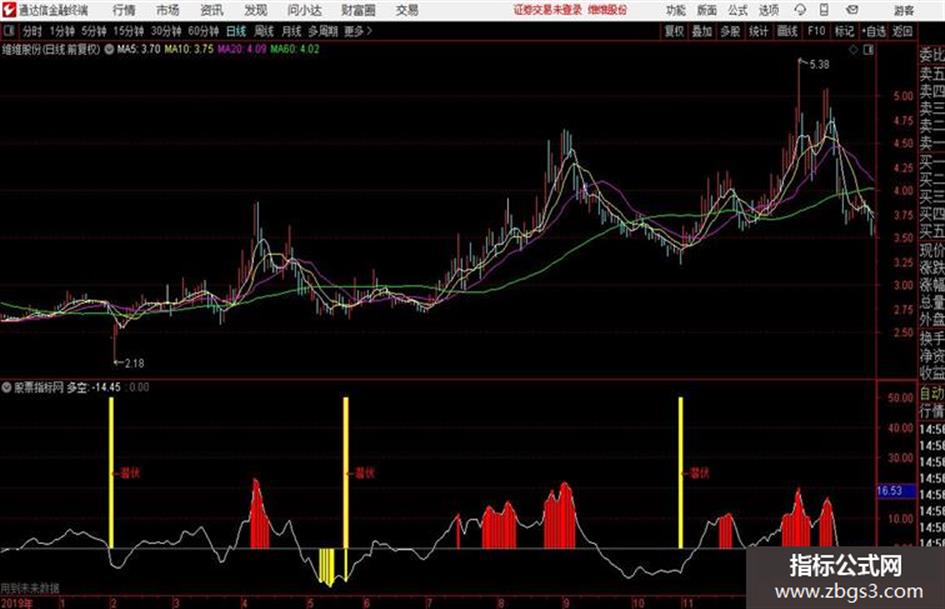
Task: Toggle the left side panel icon
Action: [8, 31]
